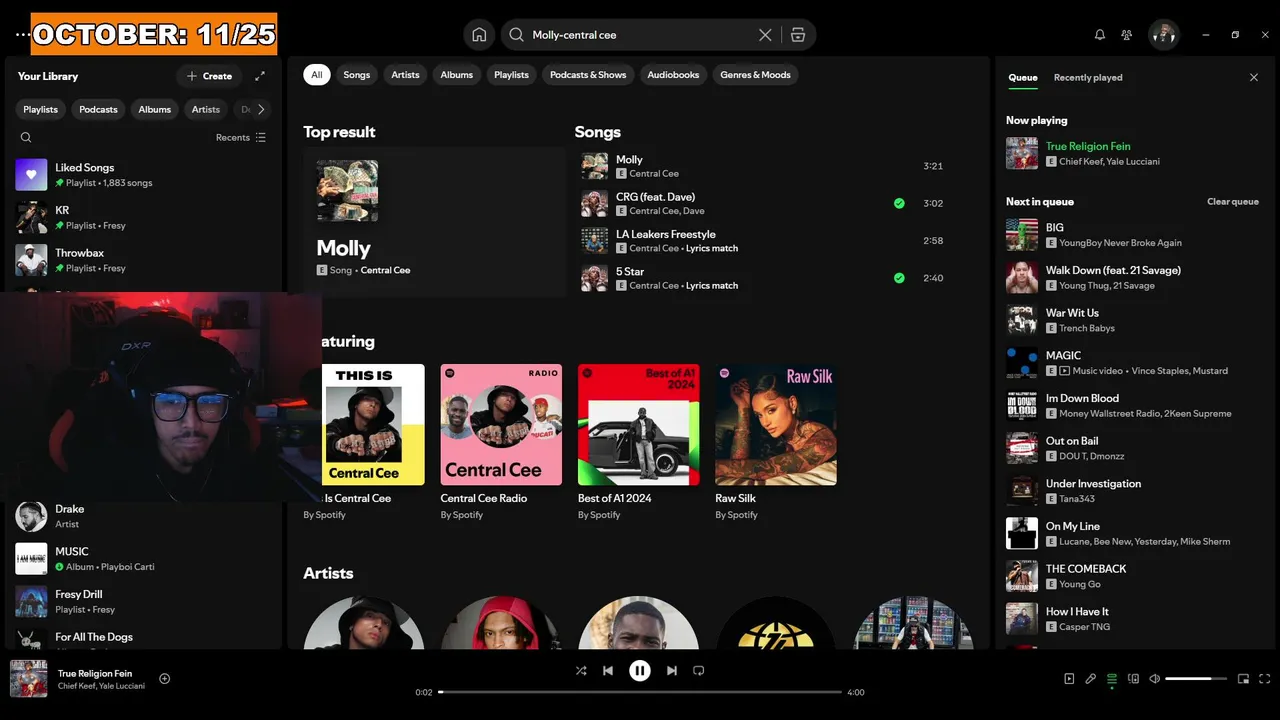This screenshot has height=720, width=1280.
Task: Open the three-dots app menu
Action: (x=22, y=35)
